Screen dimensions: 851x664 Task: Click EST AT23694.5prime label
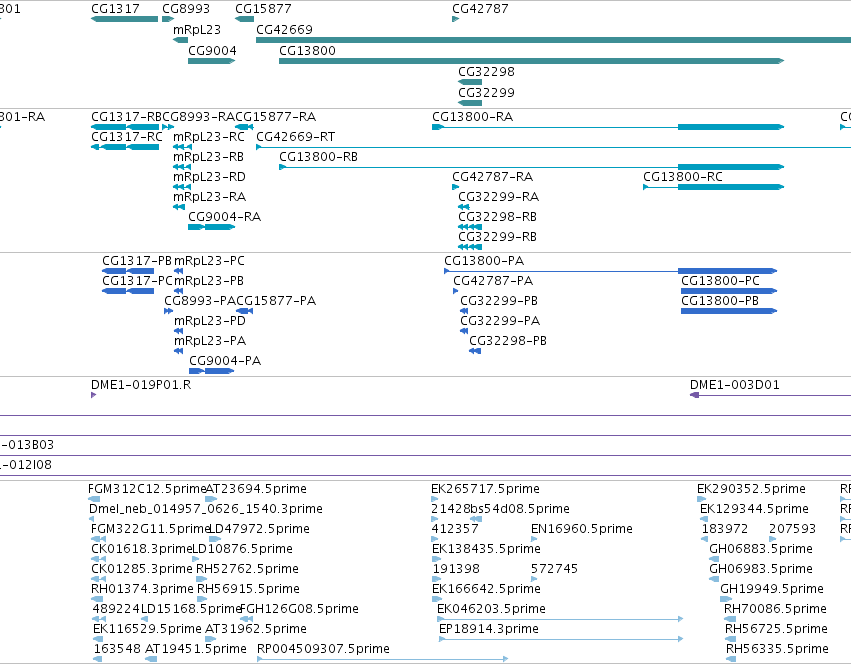[256, 489]
